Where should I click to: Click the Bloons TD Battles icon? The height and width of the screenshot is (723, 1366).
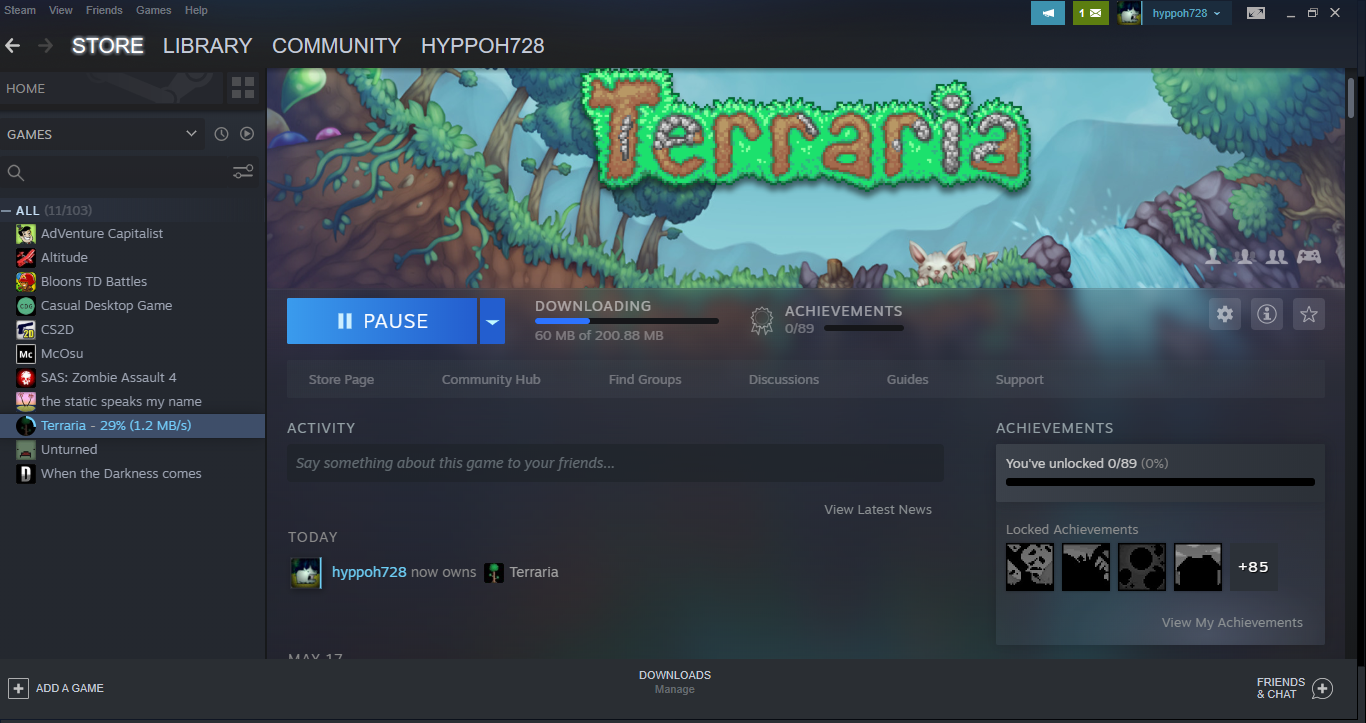[26, 282]
